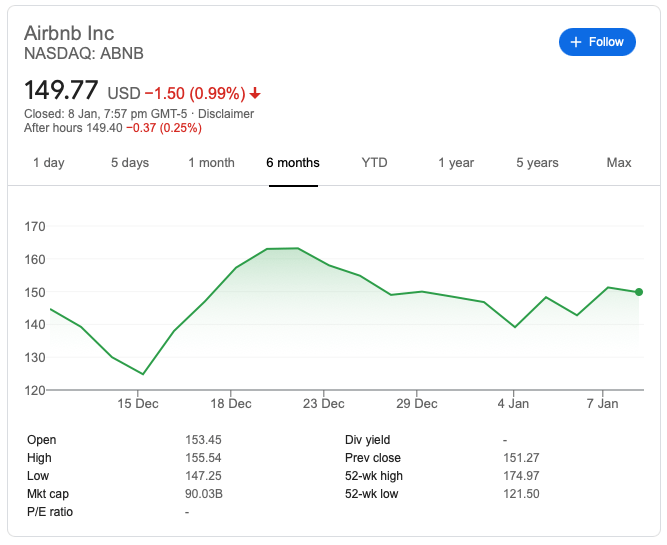Click the Mkt cap value 90.03B
Screen dimensions: 667x545
204,494
